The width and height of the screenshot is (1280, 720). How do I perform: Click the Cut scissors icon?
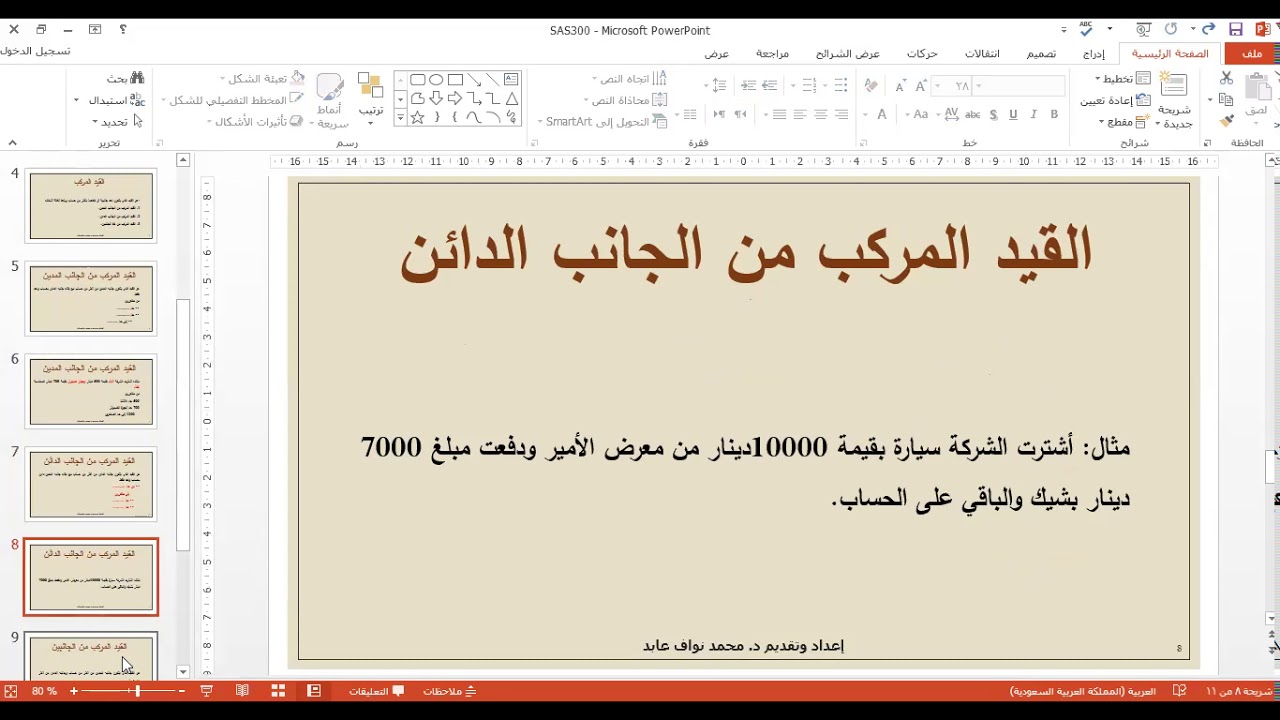point(1226,78)
